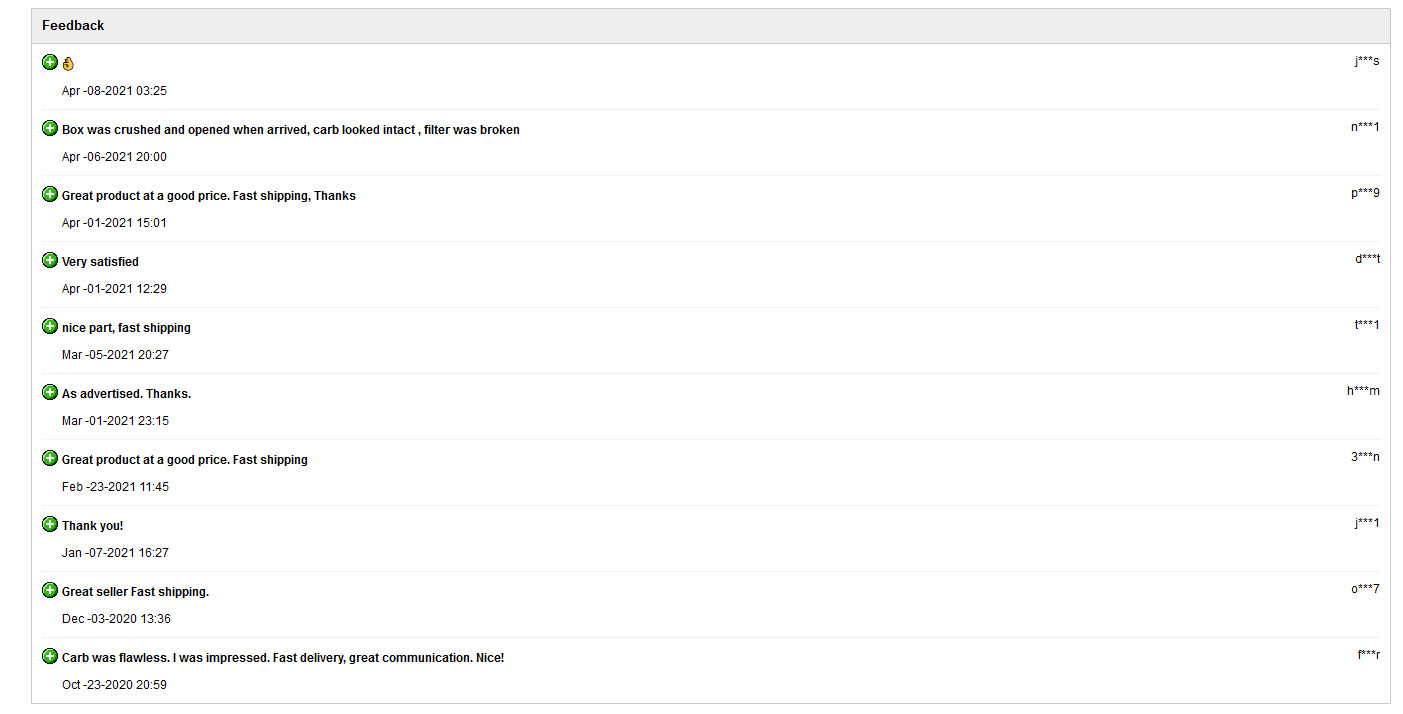This screenshot has width=1403, height=714.
Task: Click the date 'Apr -08-2021 03:25'
Action: coord(114,91)
